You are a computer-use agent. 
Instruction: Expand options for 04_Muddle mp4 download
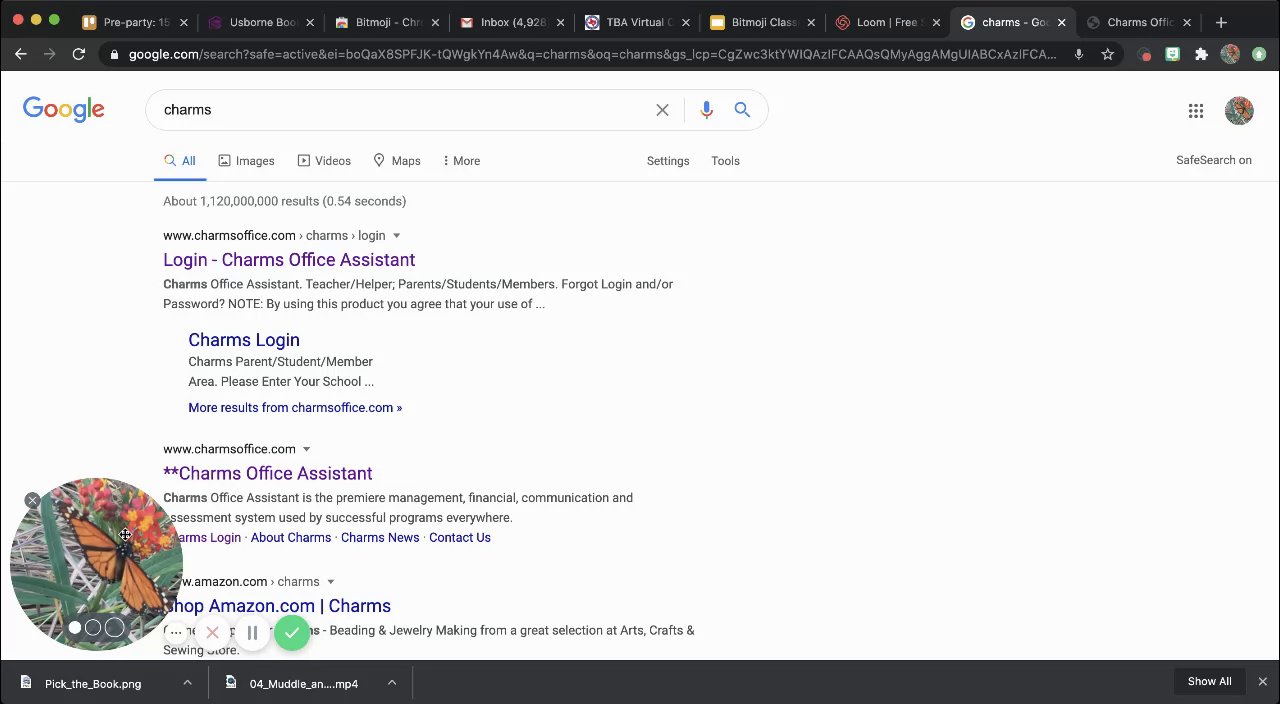pos(392,683)
